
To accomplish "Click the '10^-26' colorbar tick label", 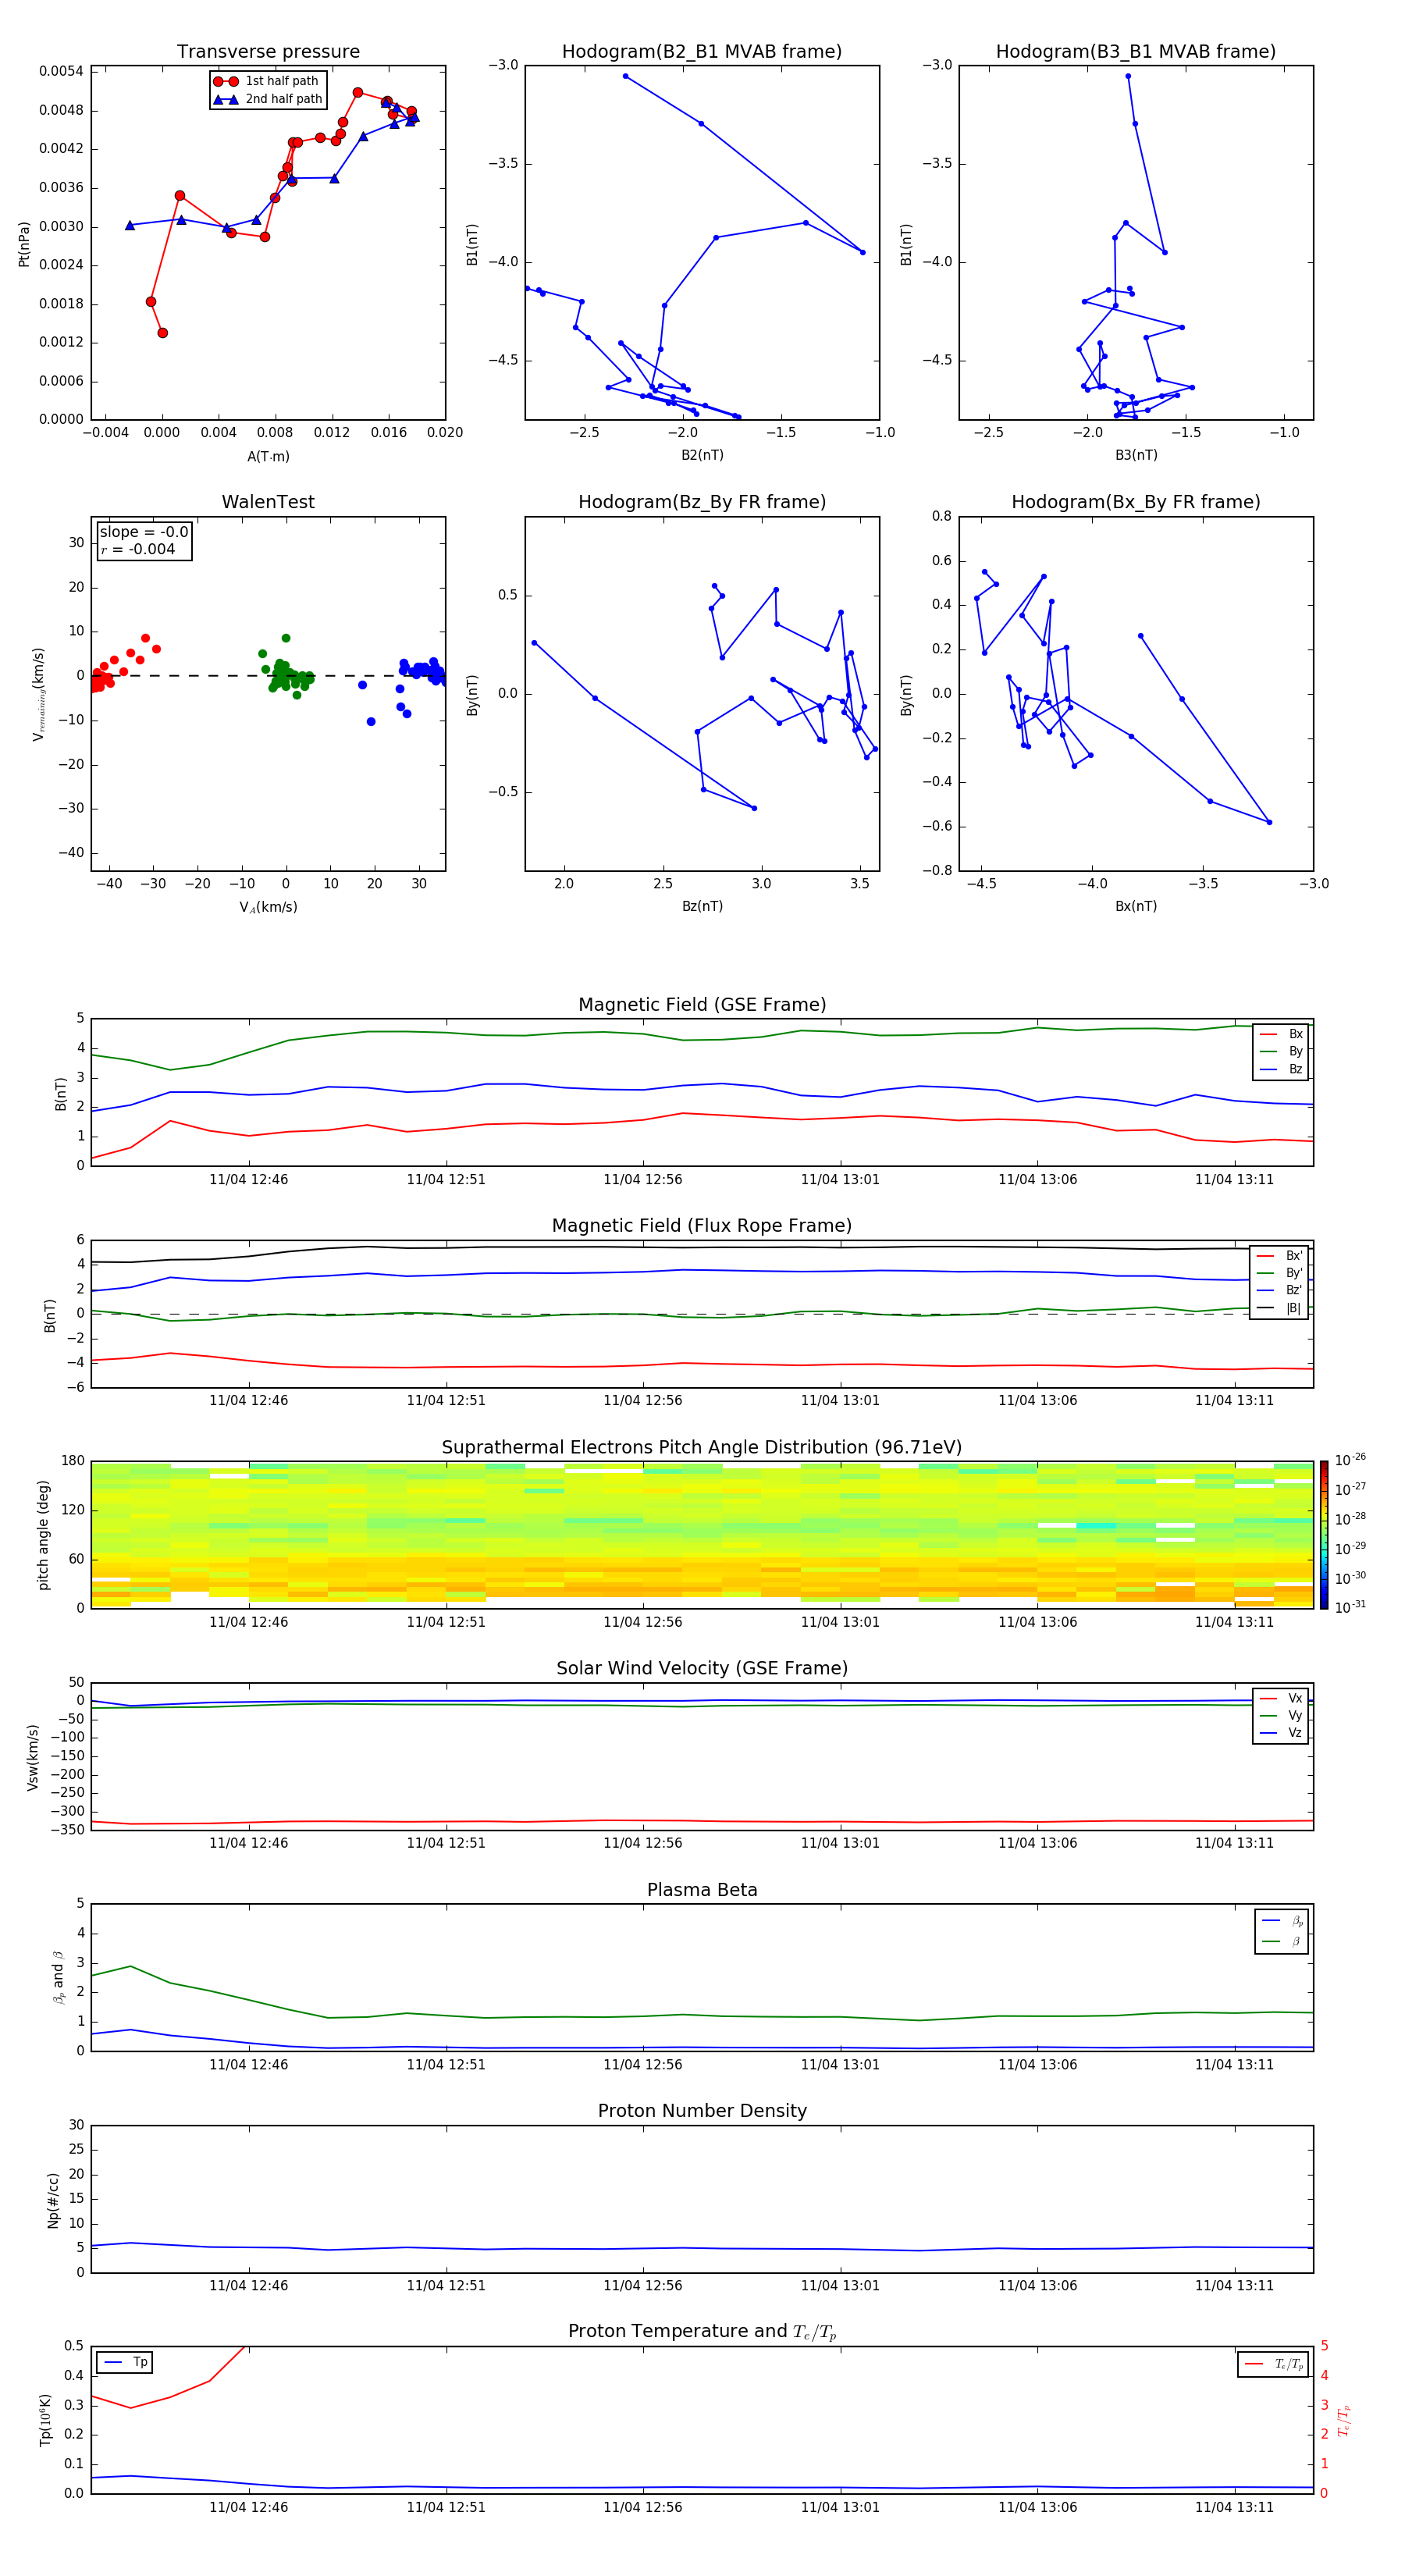I will click(x=1350, y=1460).
